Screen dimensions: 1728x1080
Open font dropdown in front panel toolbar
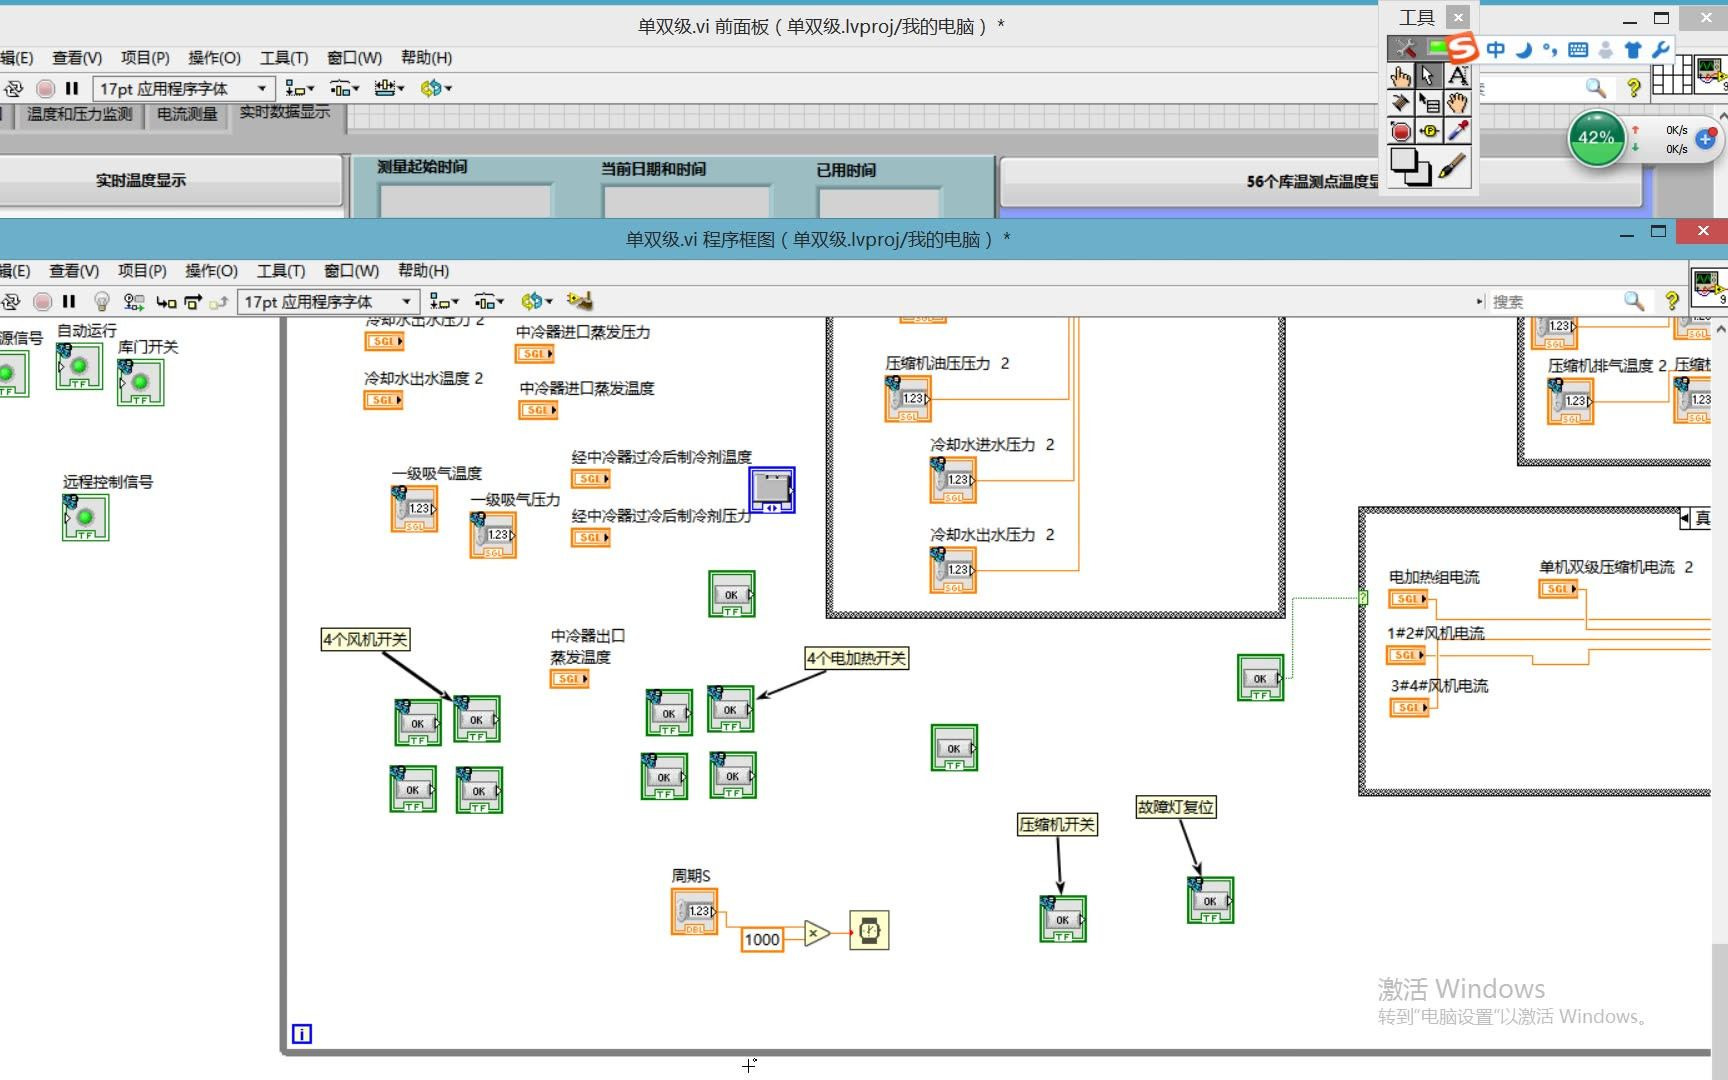[183, 88]
